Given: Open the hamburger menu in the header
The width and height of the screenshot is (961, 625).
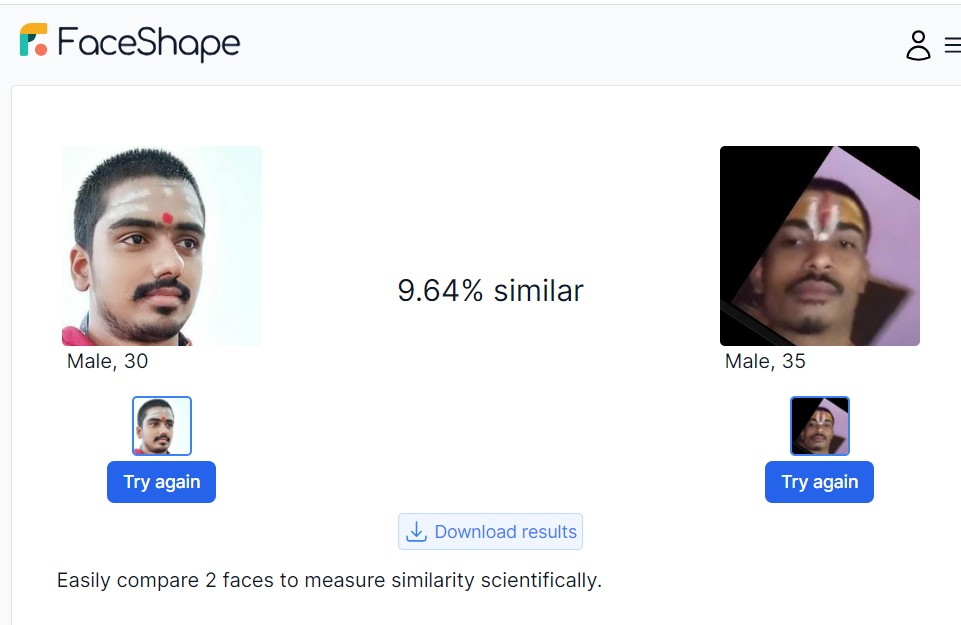Looking at the screenshot, I should point(952,46).
